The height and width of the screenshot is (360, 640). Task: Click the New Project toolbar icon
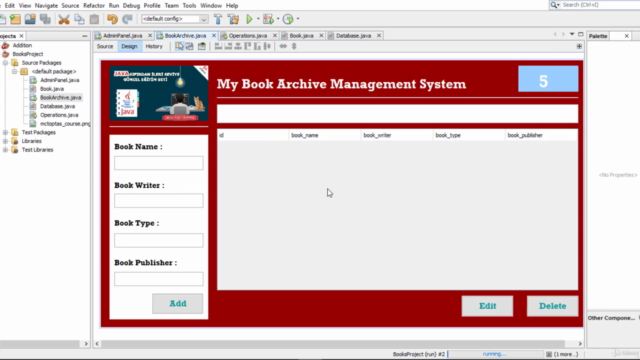16,19
